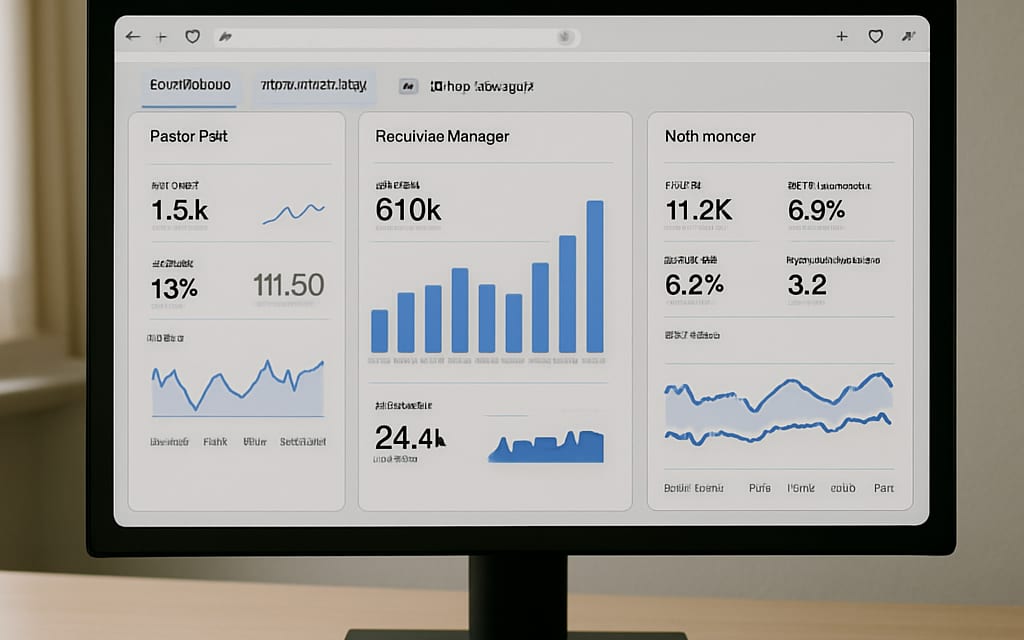Click the 3.2 value
The width and height of the screenshot is (1024, 640).
click(x=807, y=285)
